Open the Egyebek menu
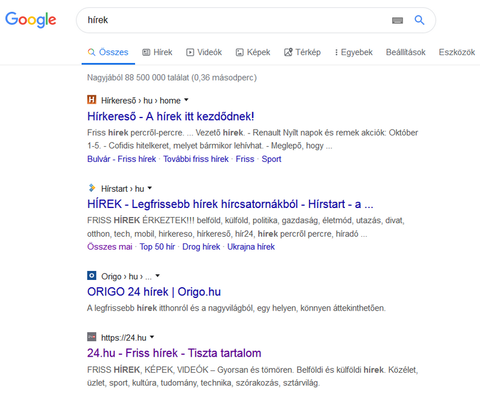 [x=354, y=52]
